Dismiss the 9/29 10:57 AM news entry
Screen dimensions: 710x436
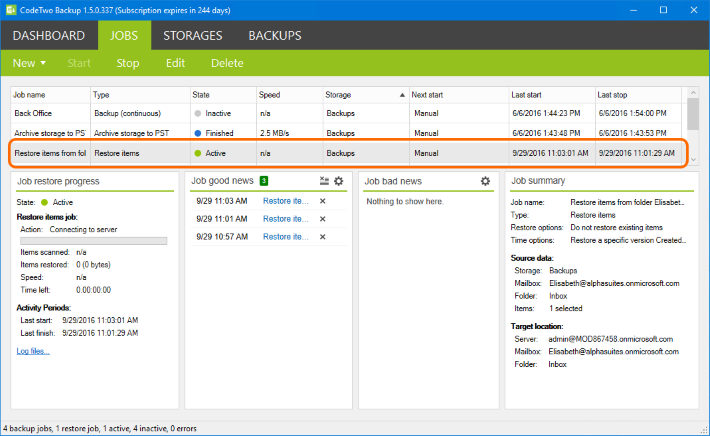click(x=322, y=236)
